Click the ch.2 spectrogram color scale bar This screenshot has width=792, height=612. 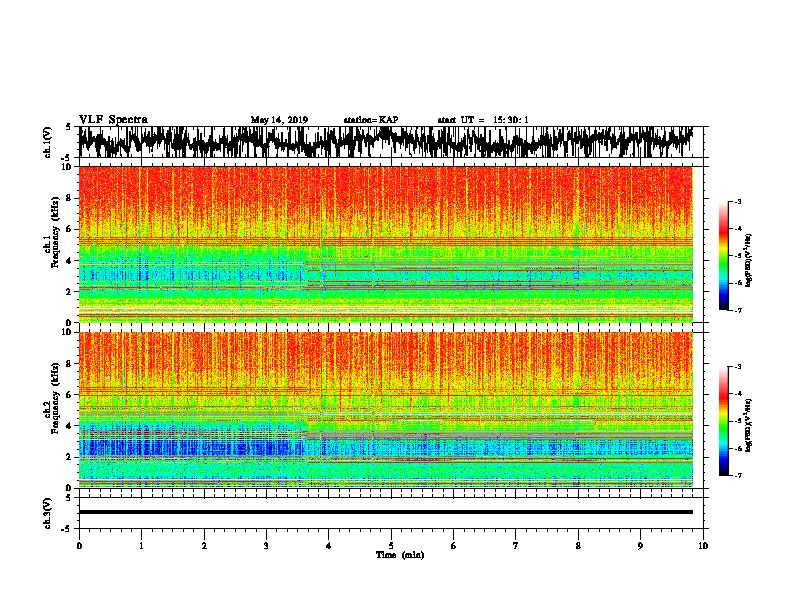[723, 421]
